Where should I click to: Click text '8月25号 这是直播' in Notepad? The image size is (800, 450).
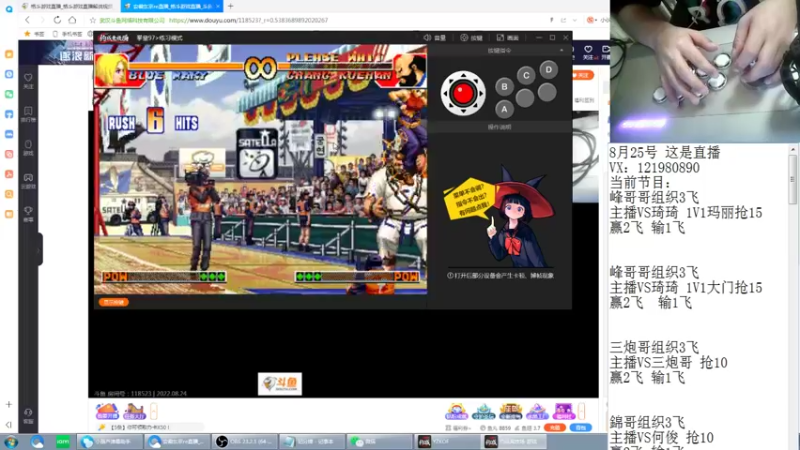[664, 153]
